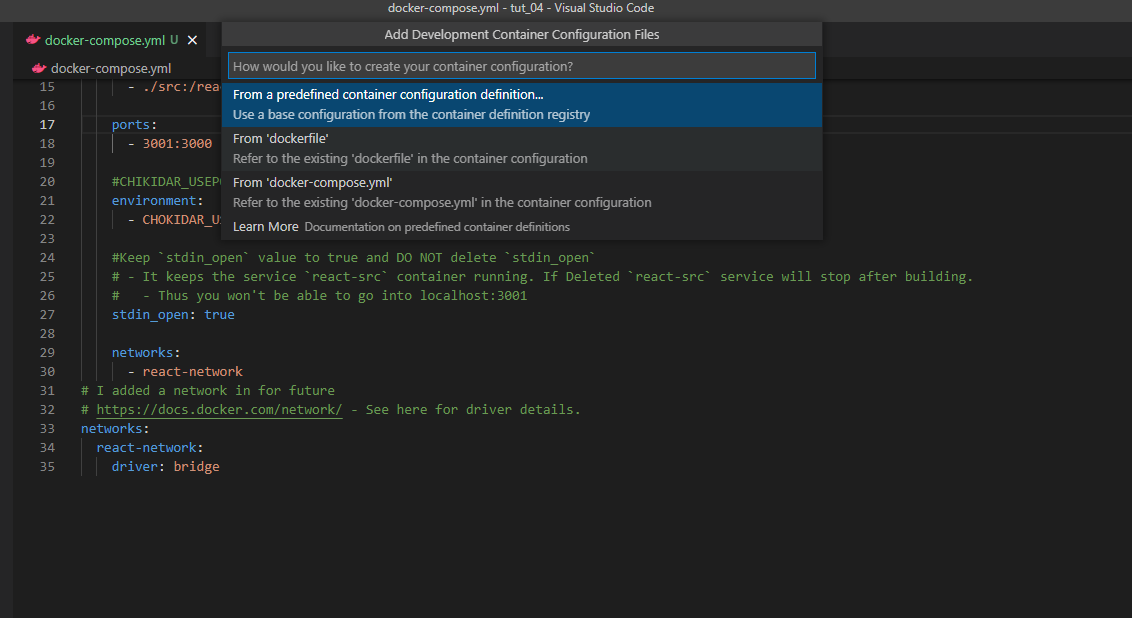
Task: Close the docker-compose.yml editor tab
Action: 193,40
